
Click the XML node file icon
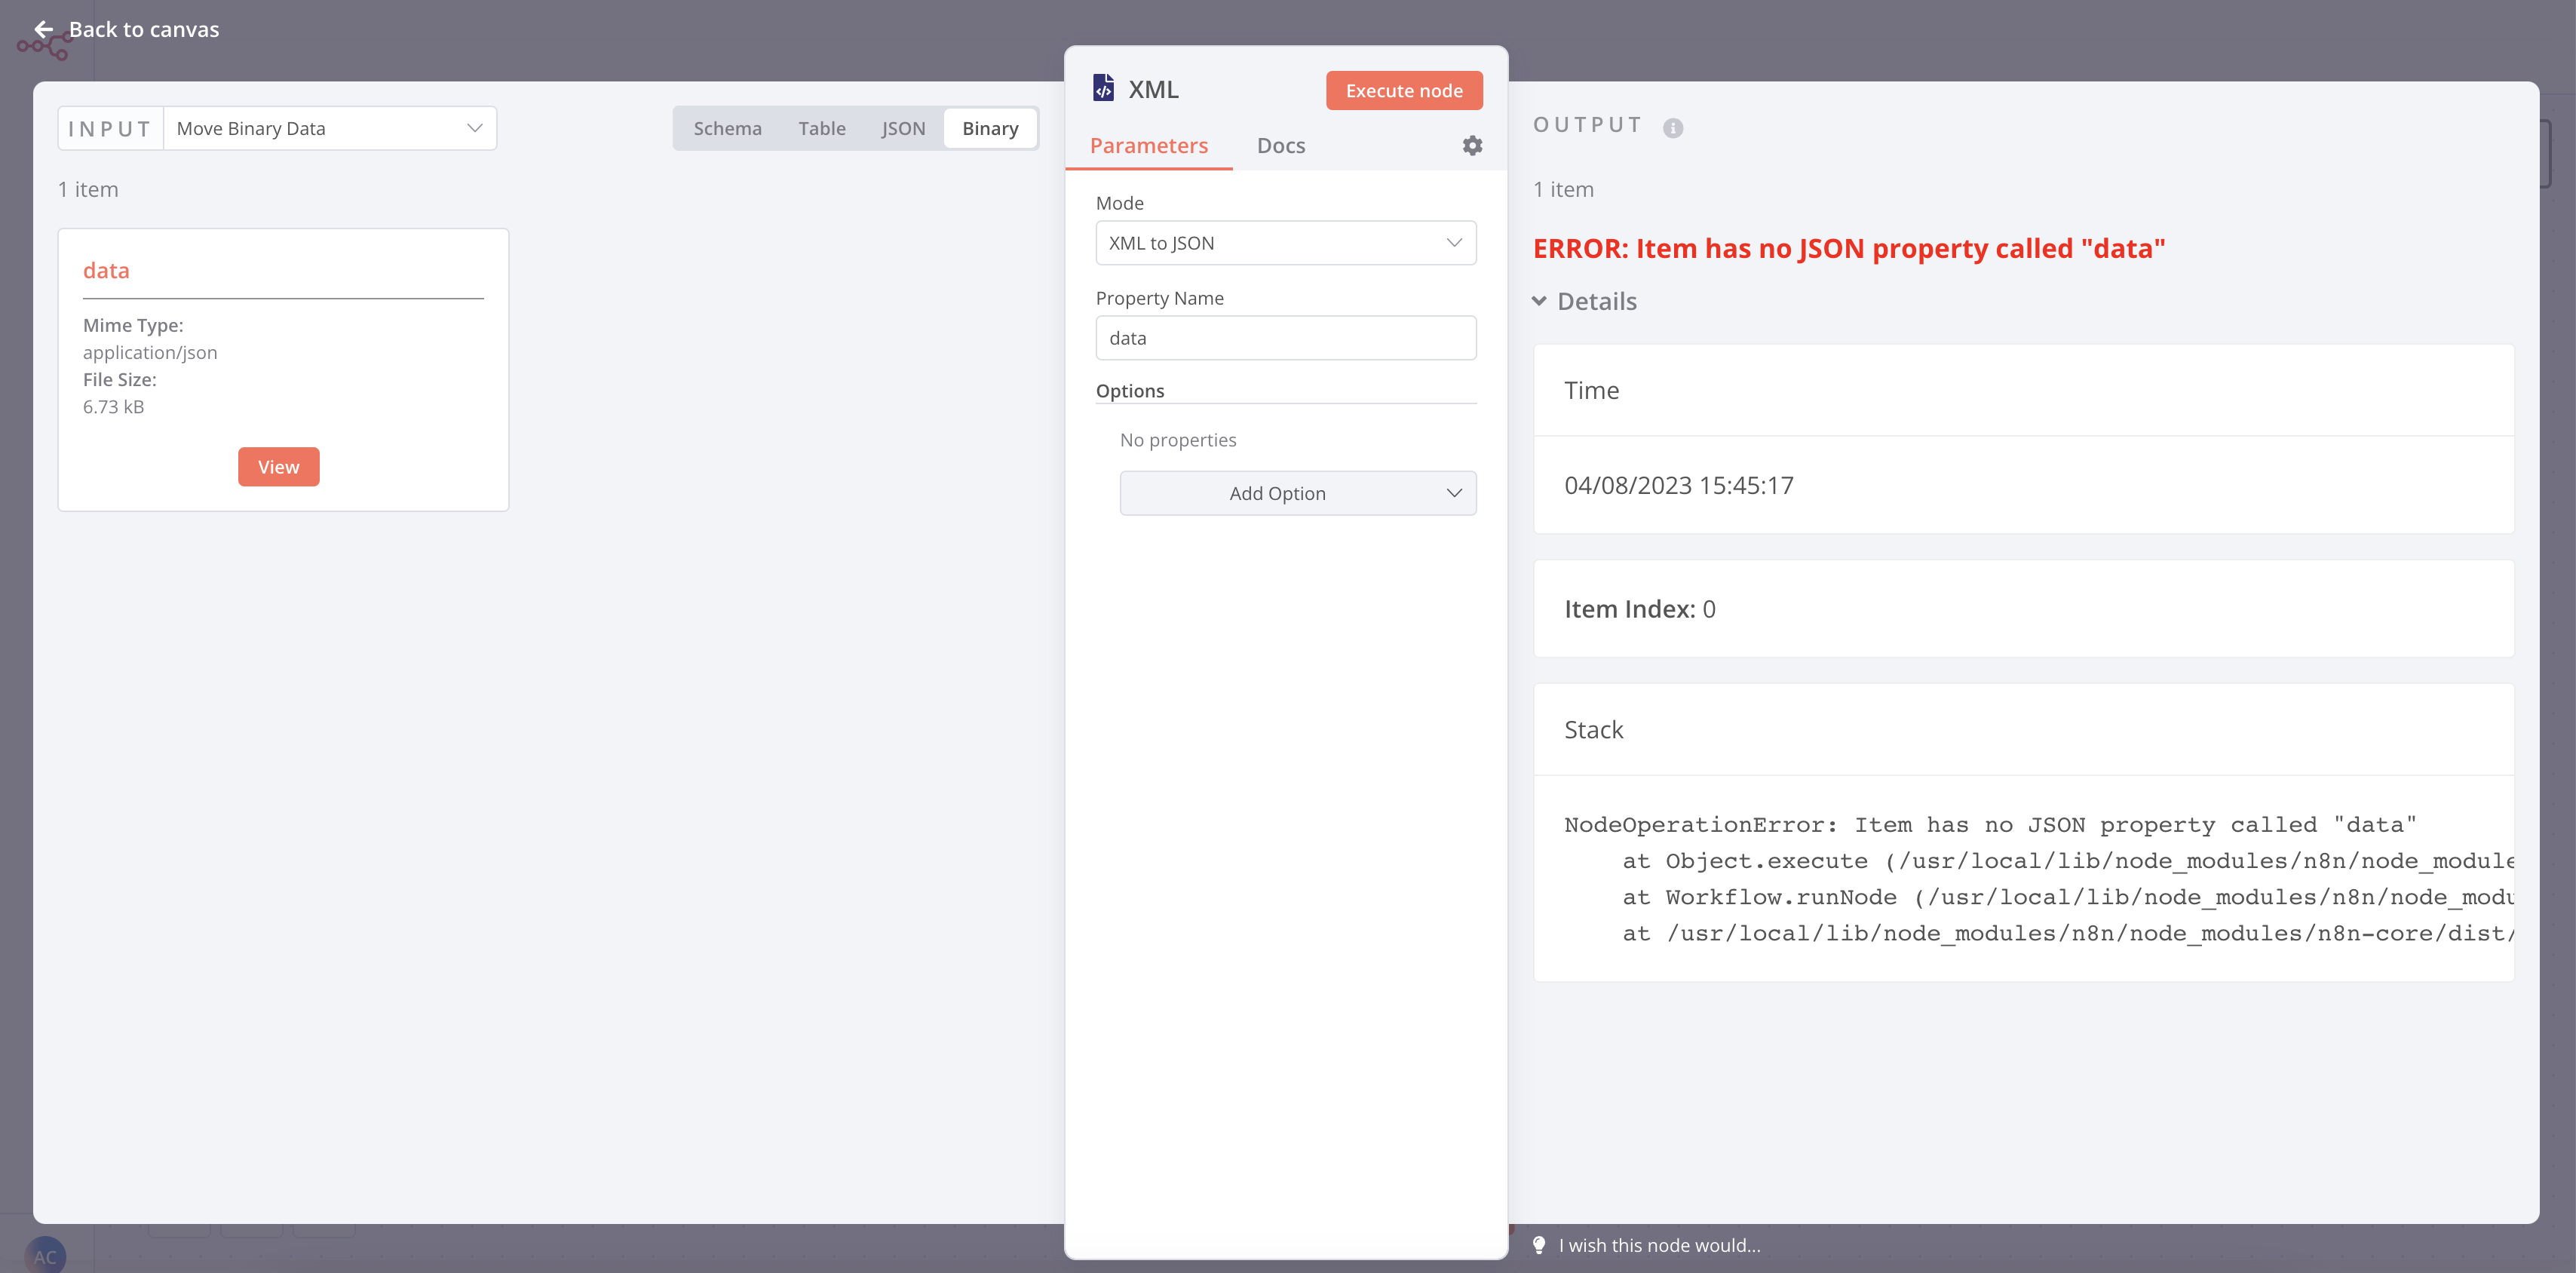click(x=1103, y=89)
